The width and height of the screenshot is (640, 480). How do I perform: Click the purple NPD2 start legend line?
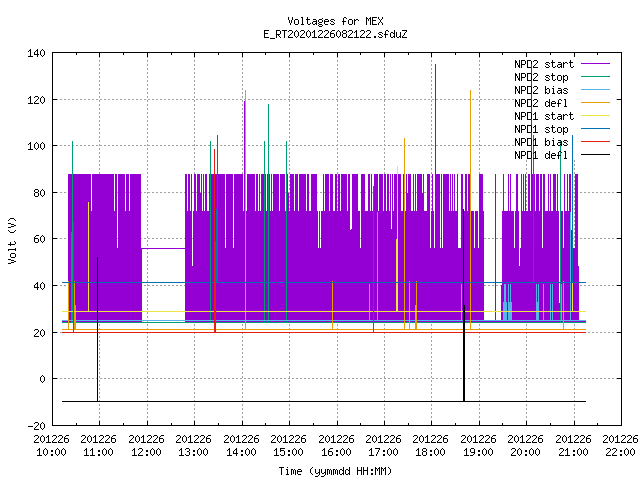click(595, 64)
